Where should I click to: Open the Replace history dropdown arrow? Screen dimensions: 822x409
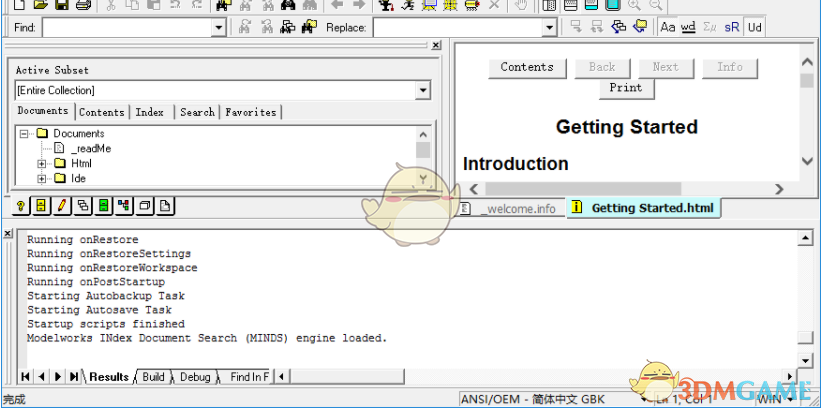click(x=549, y=28)
